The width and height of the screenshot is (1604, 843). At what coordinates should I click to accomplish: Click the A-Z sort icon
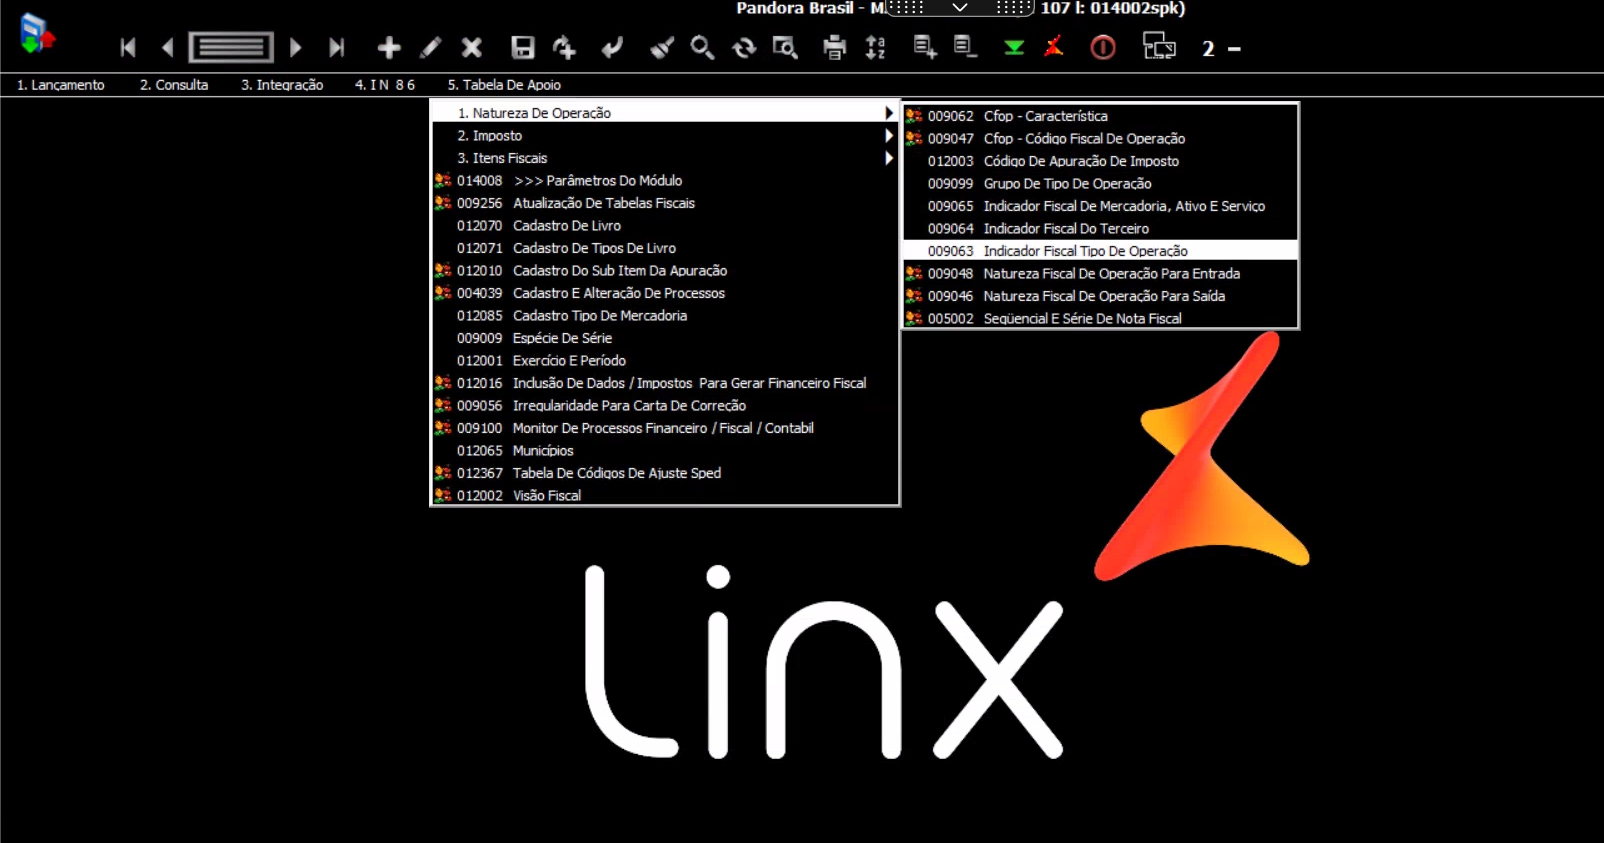pos(876,47)
